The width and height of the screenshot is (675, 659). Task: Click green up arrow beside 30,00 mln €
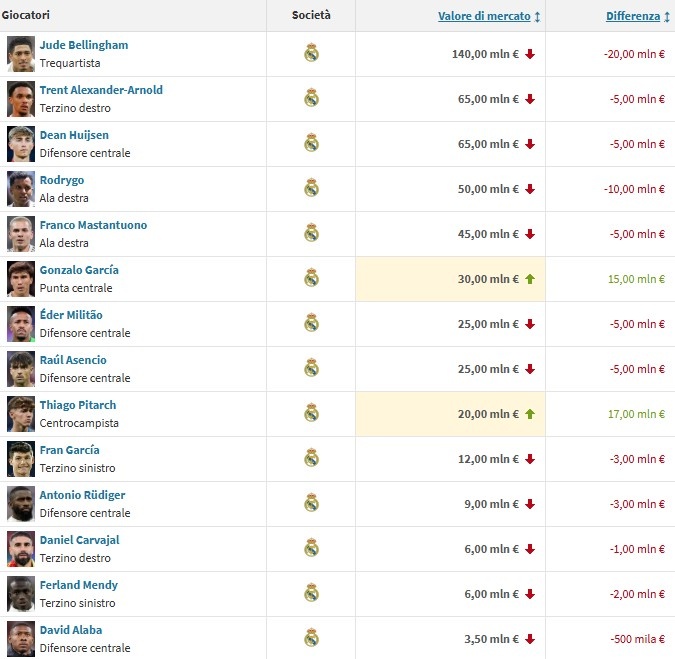tap(530, 279)
